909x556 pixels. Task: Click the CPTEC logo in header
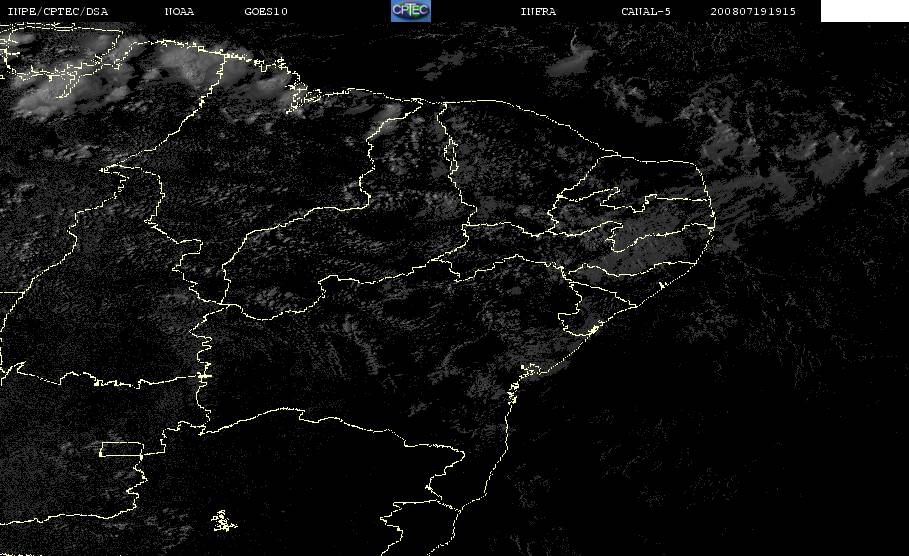pos(410,10)
